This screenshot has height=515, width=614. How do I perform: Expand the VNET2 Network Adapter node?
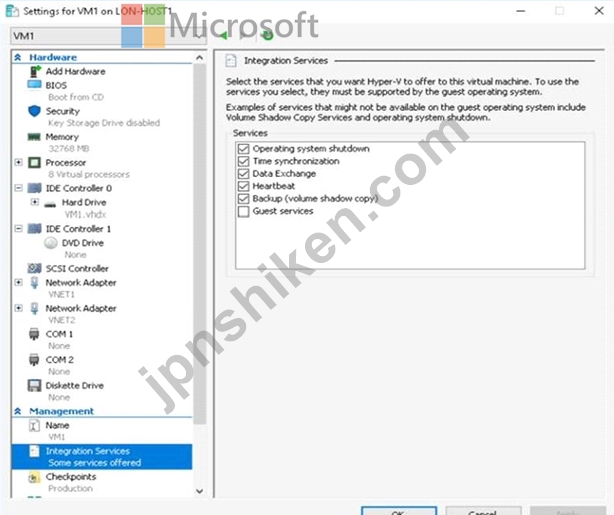coord(18,308)
